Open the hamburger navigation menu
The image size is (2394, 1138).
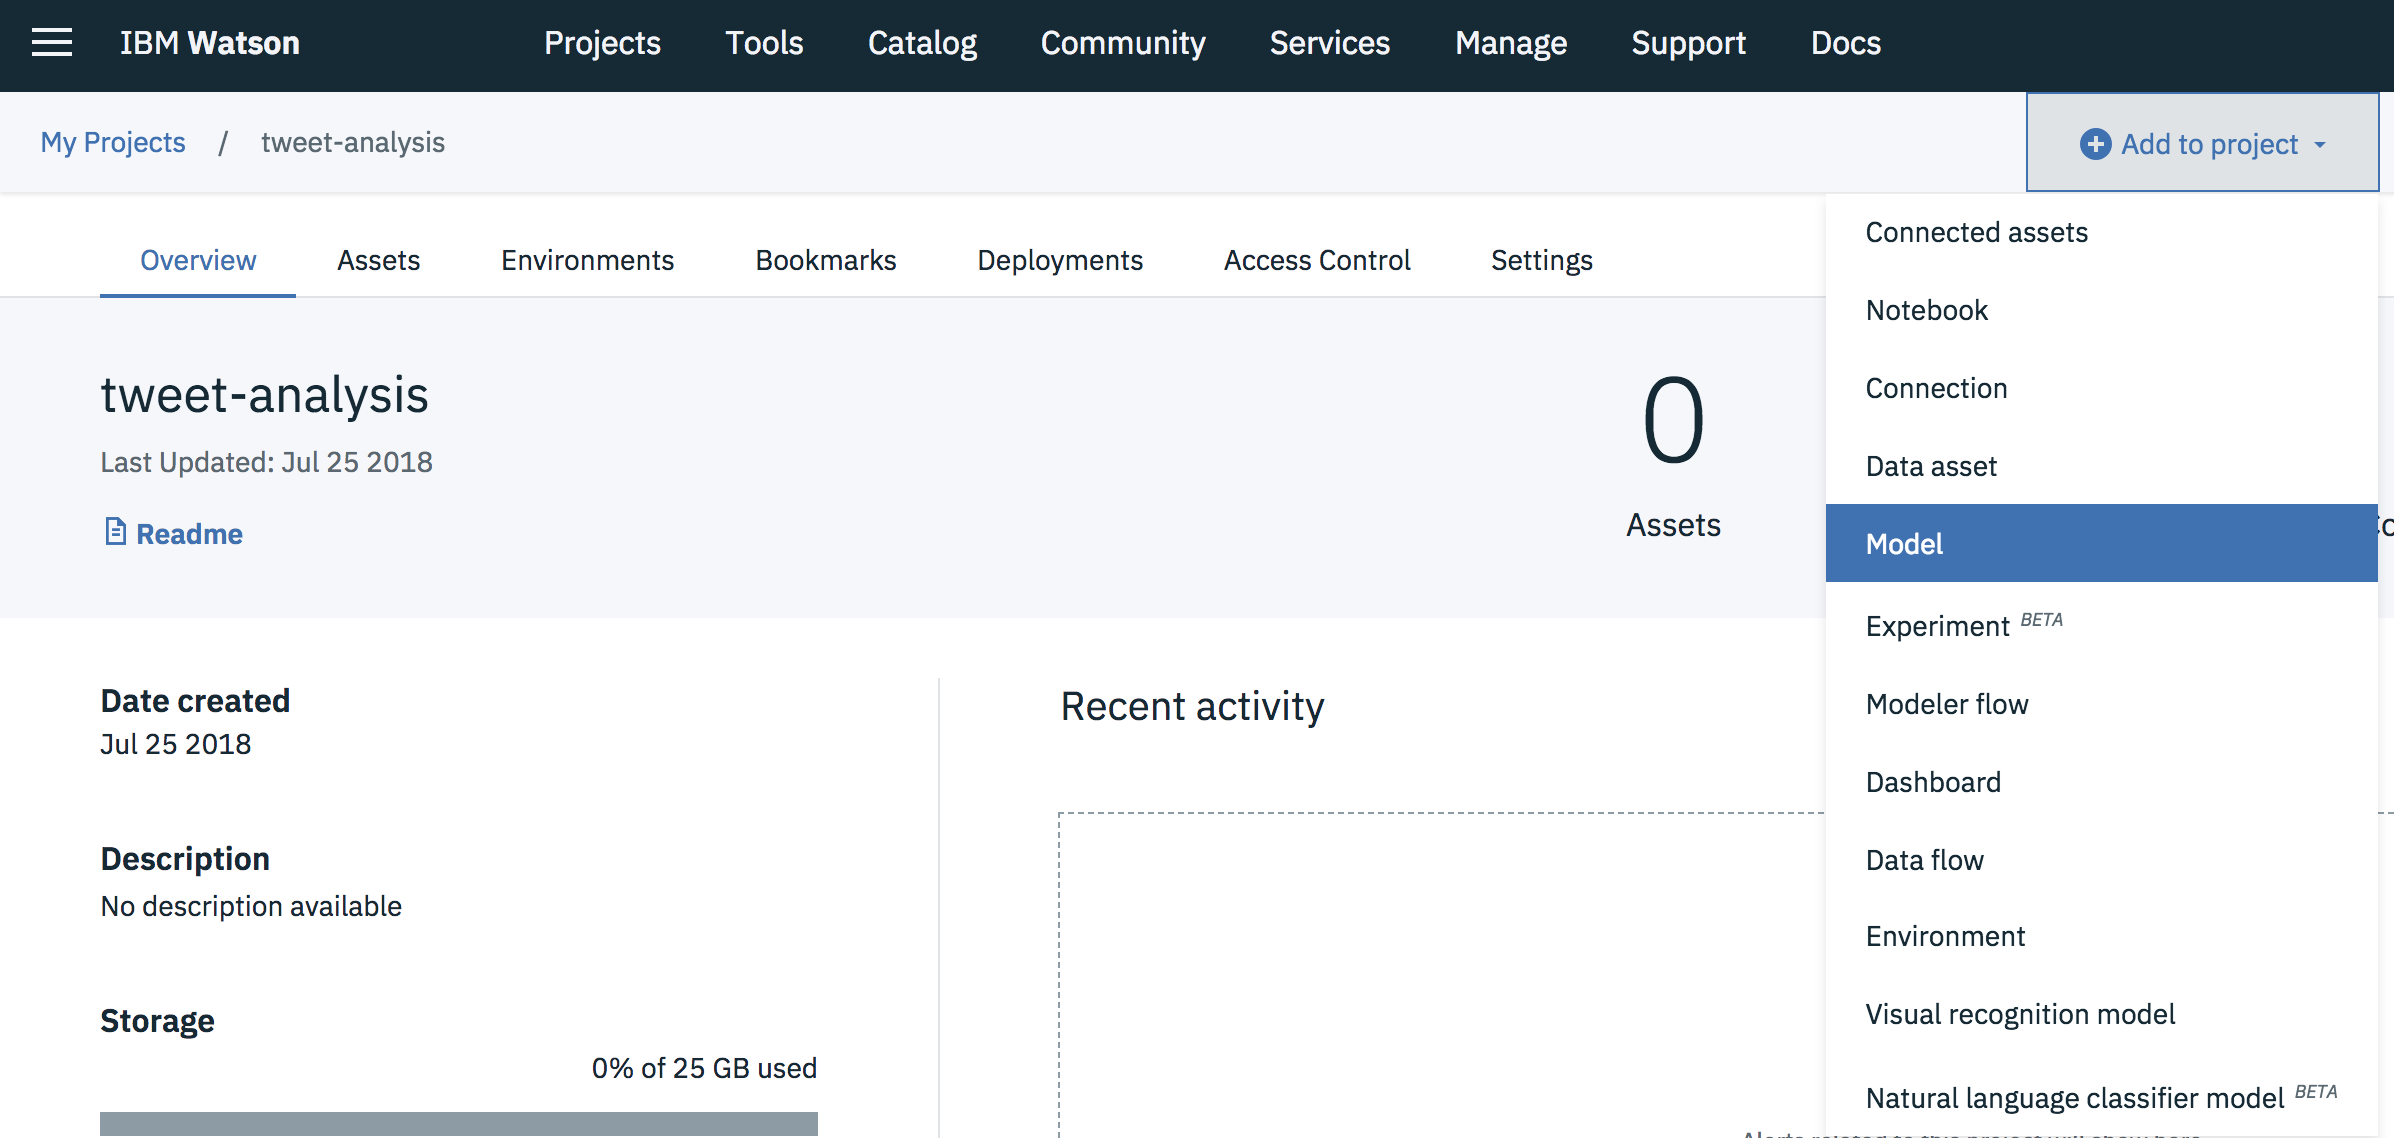coord(52,43)
